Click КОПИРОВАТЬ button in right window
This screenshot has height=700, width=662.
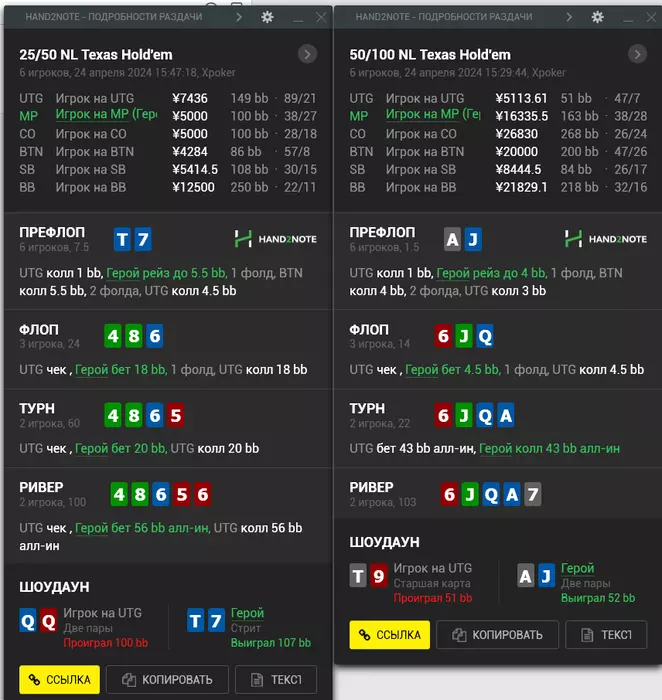click(x=497, y=634)
